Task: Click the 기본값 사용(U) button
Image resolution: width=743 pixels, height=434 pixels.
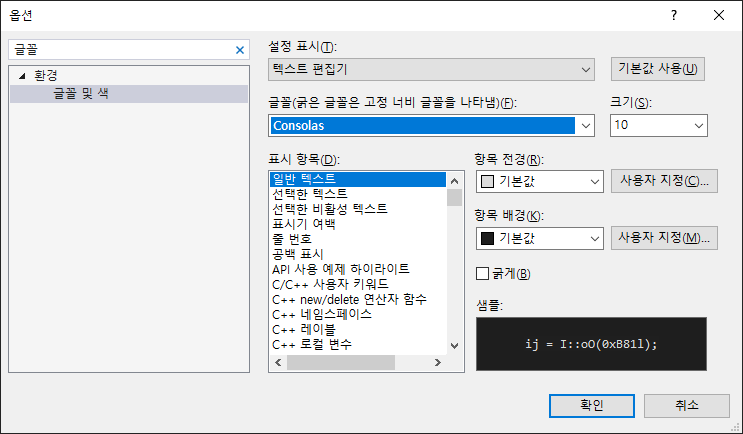Action: click(657, 69)
